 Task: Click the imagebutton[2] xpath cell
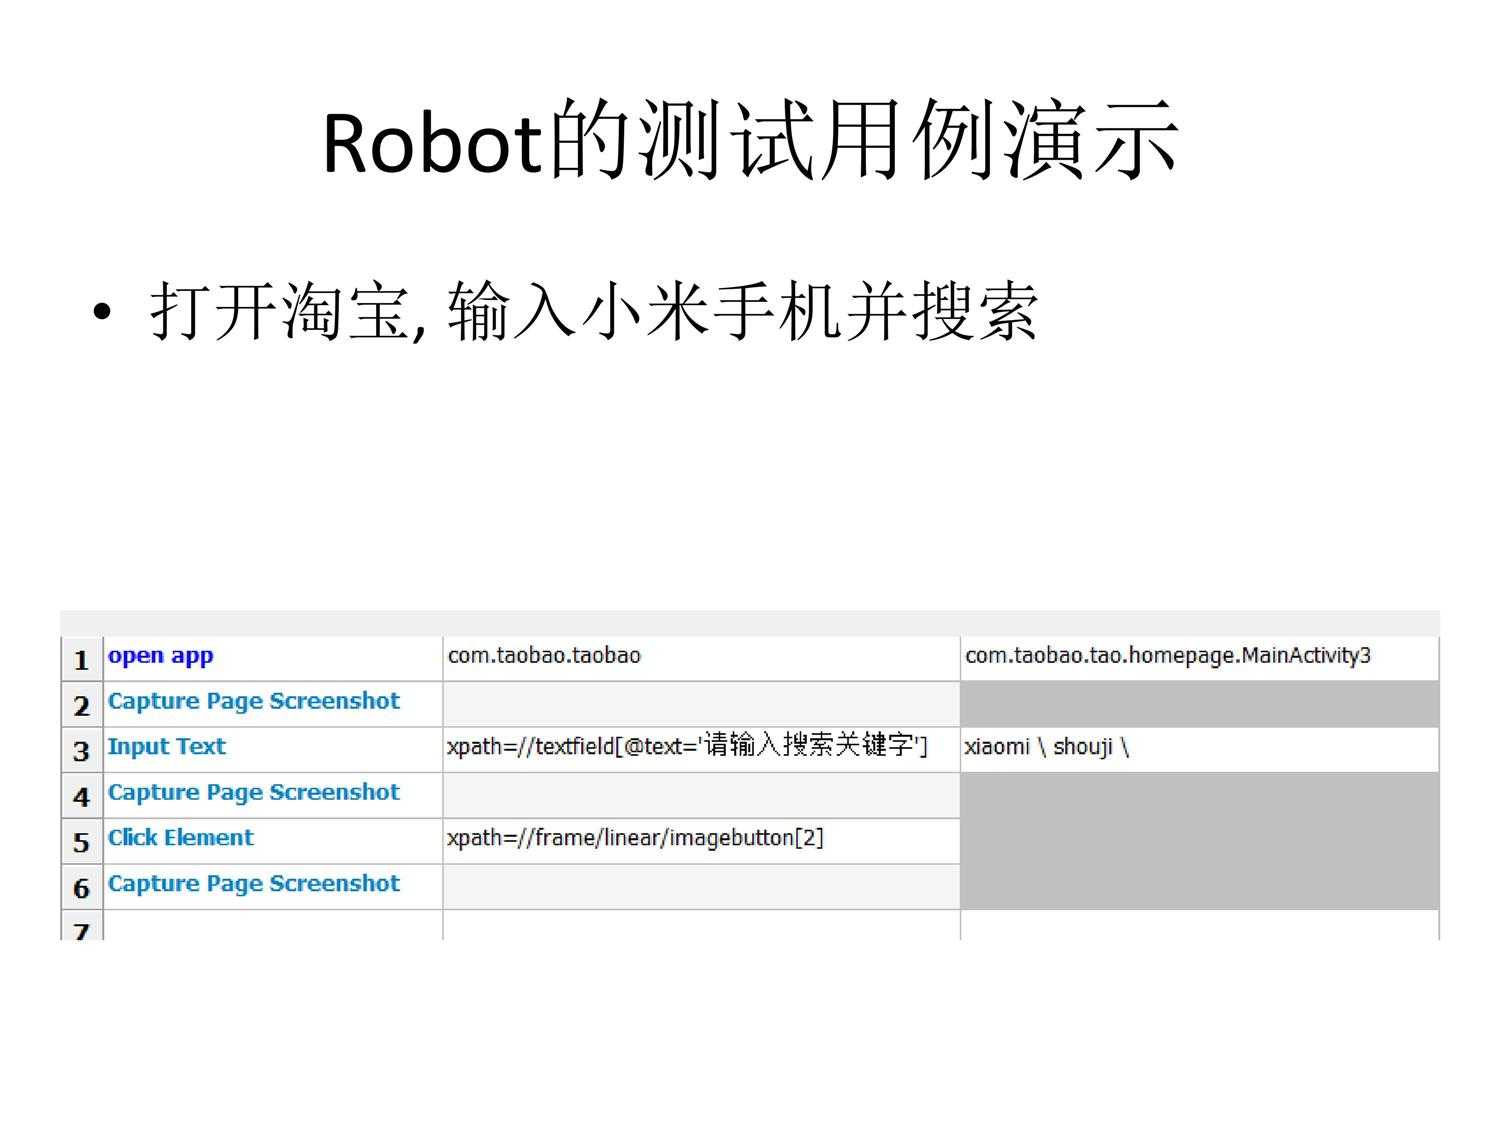[701, 840]
